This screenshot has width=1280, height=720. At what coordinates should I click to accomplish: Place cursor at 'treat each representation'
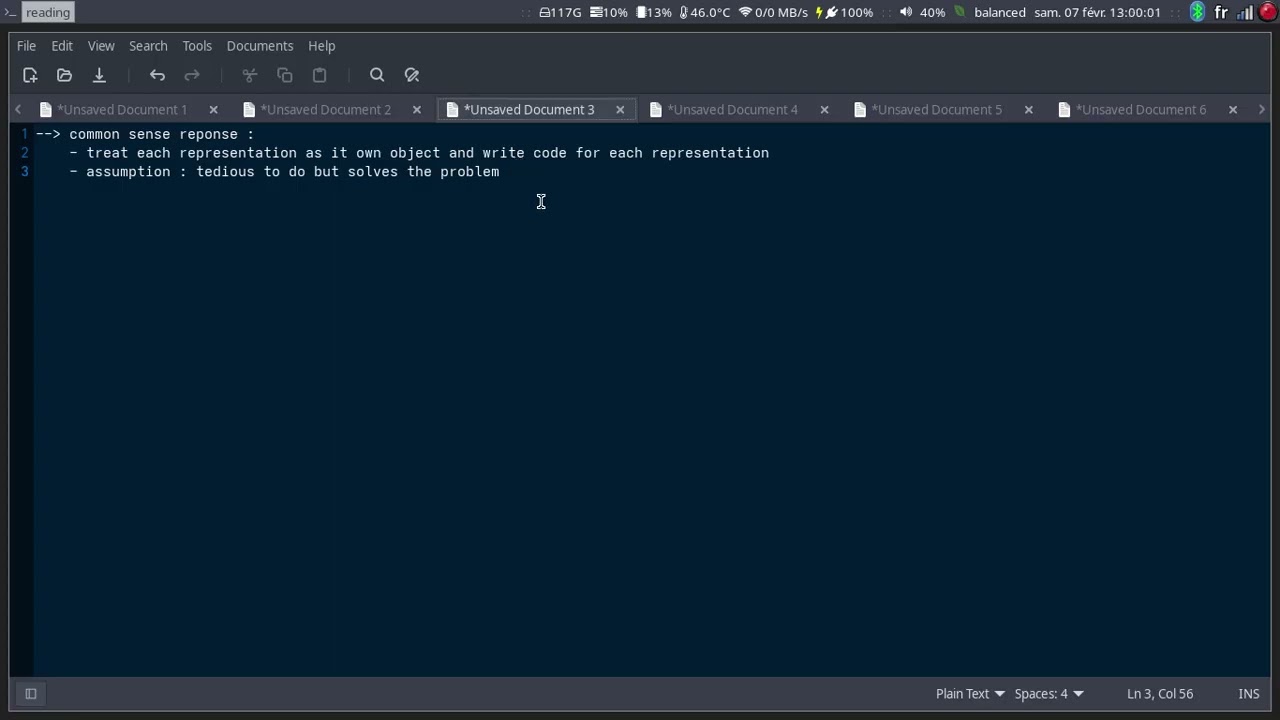pos(191,153)
